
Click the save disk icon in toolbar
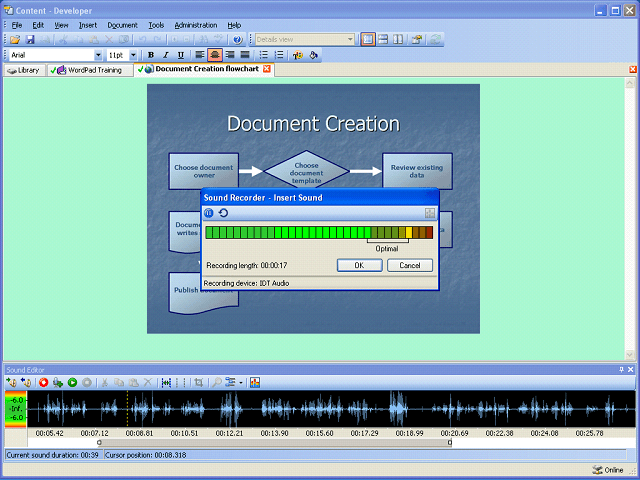tap(30, 39)
